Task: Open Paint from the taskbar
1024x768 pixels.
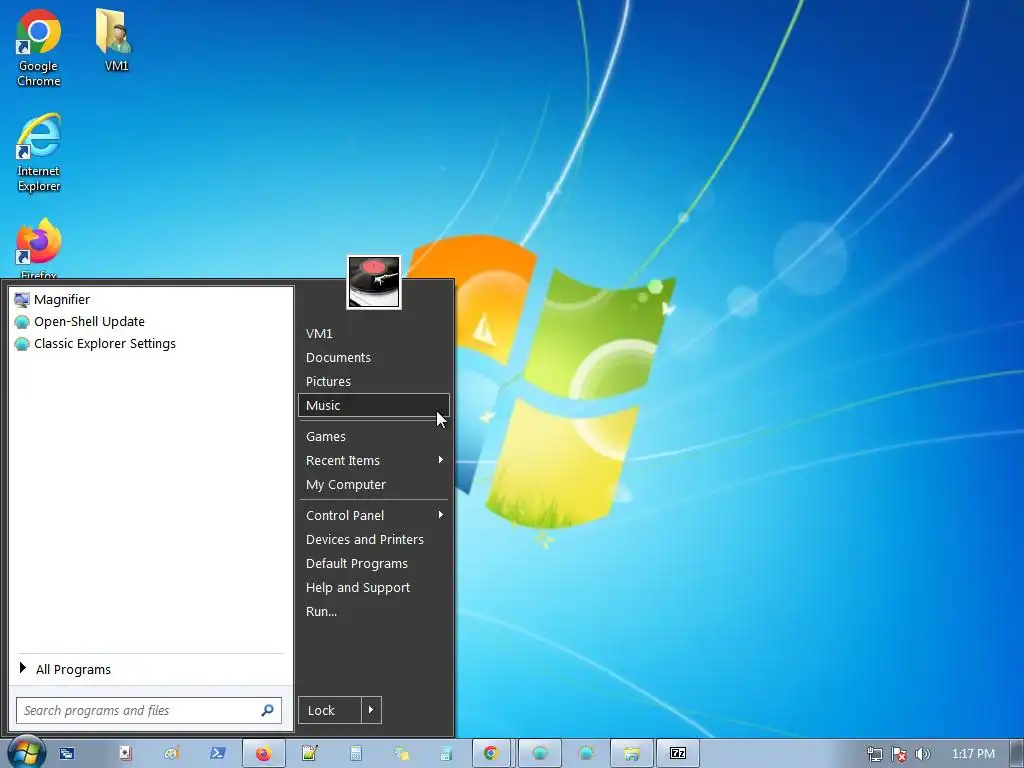Action: 172,754
